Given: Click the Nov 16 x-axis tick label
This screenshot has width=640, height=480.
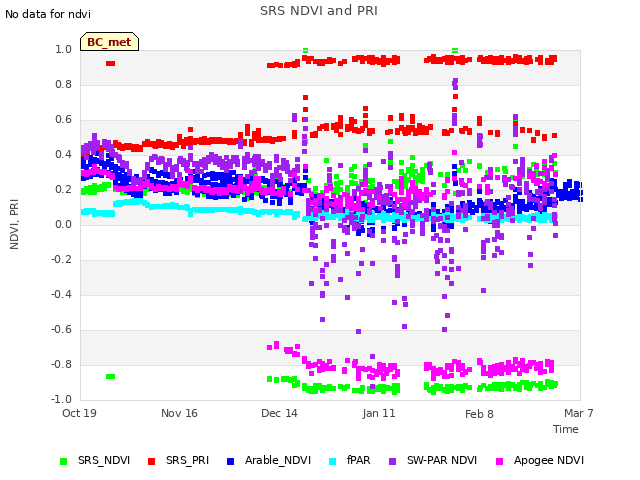Looking at the screenshot, I should coord(179,413).
